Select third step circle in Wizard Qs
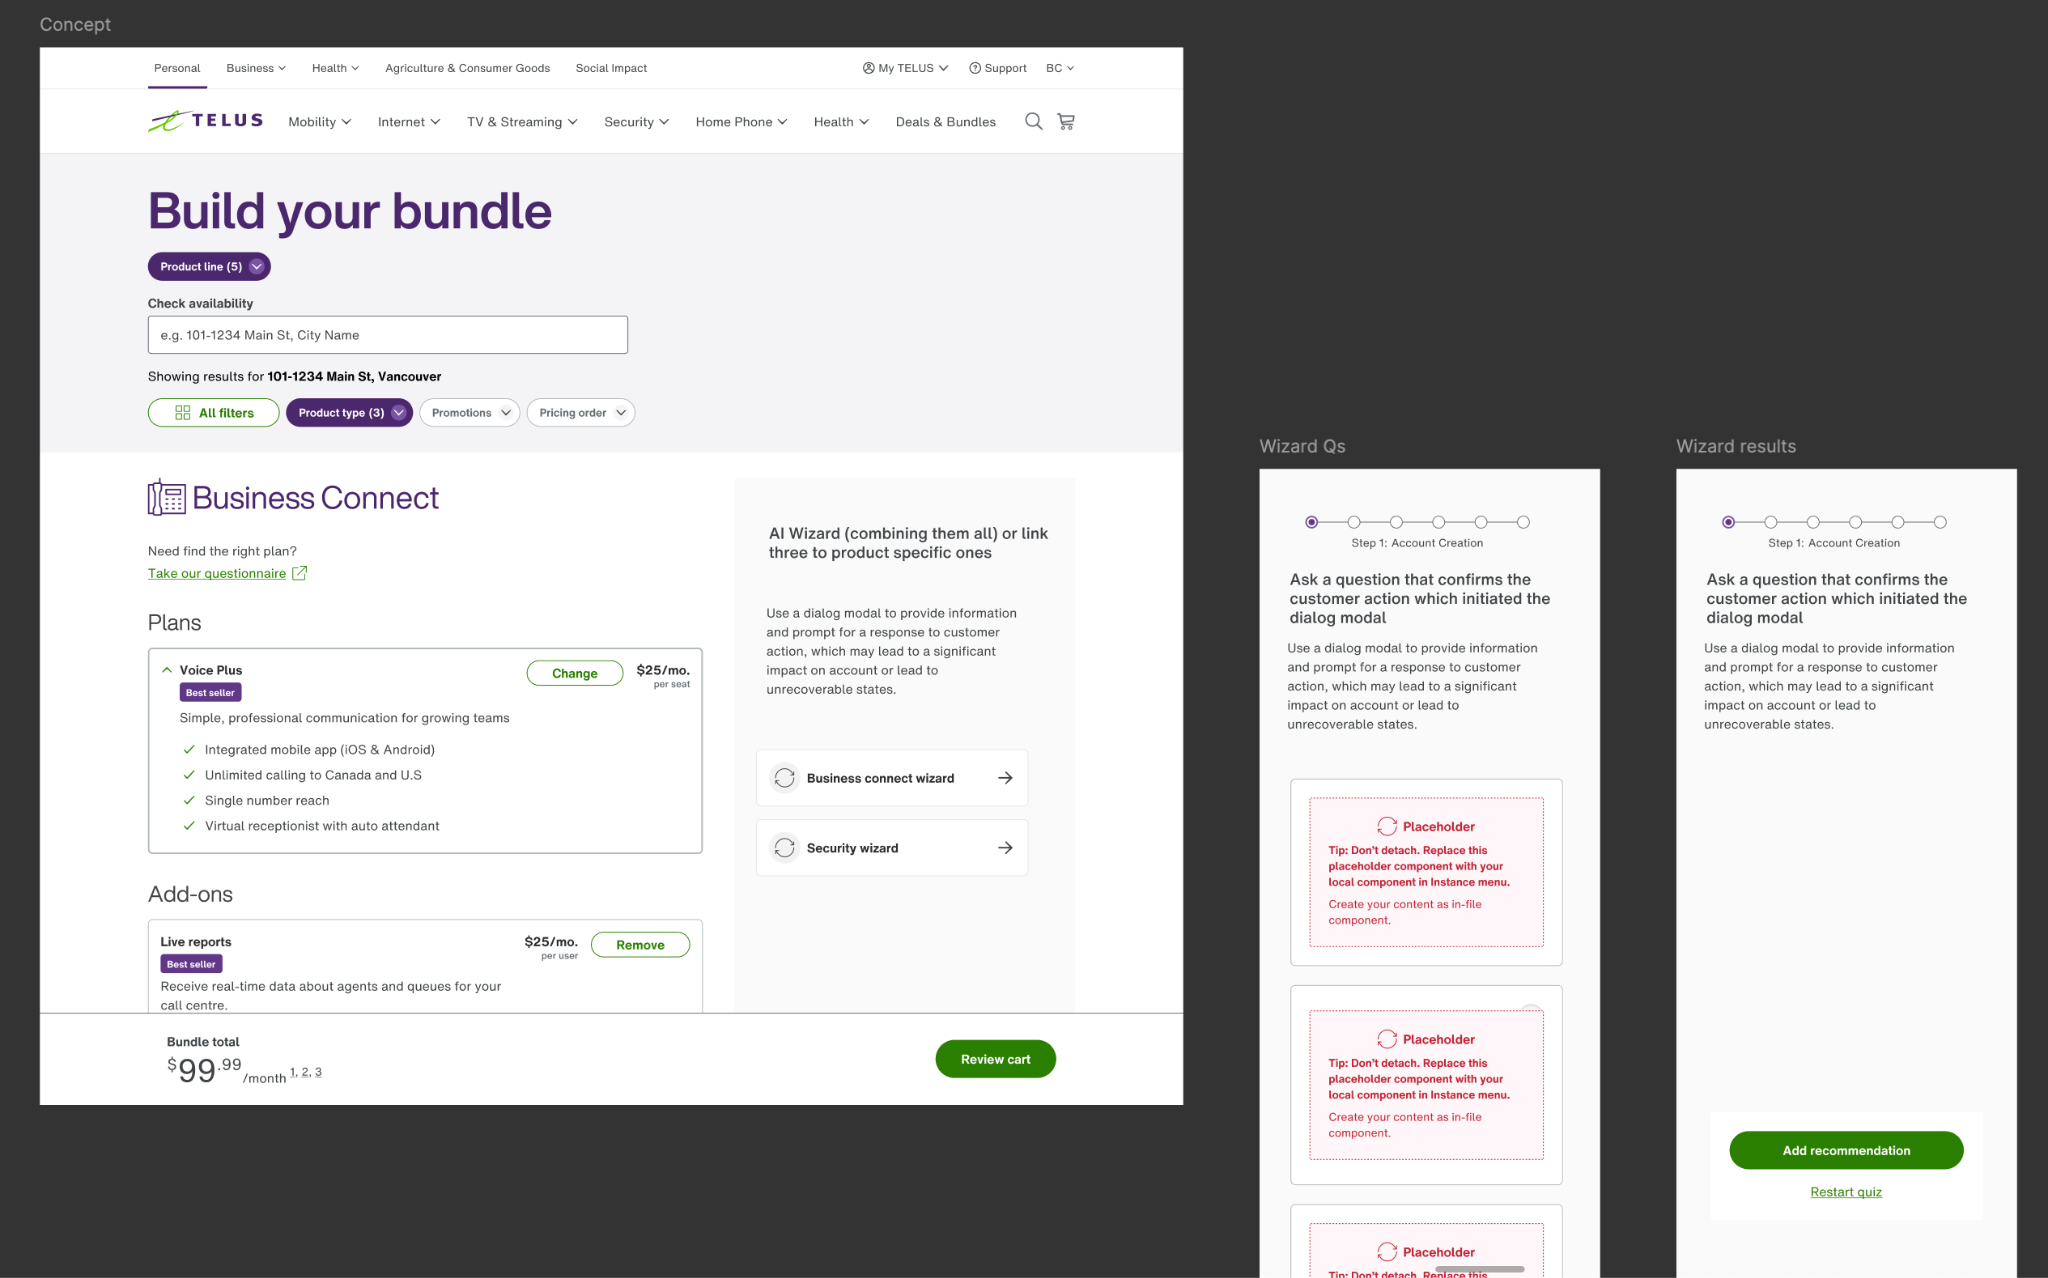This screenshot has height=1278, width=2048. (1396, 522)
